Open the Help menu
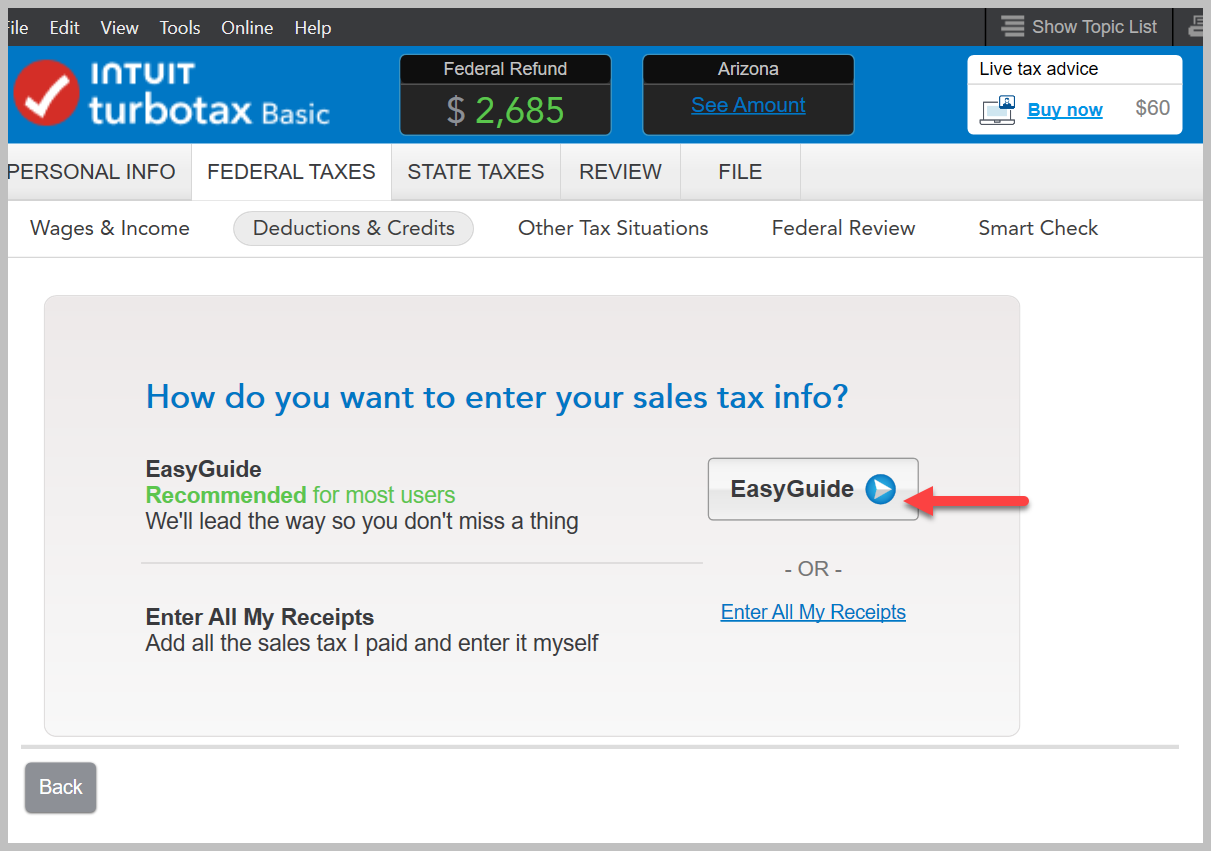The image size is (1211, 851). (313, 28)
